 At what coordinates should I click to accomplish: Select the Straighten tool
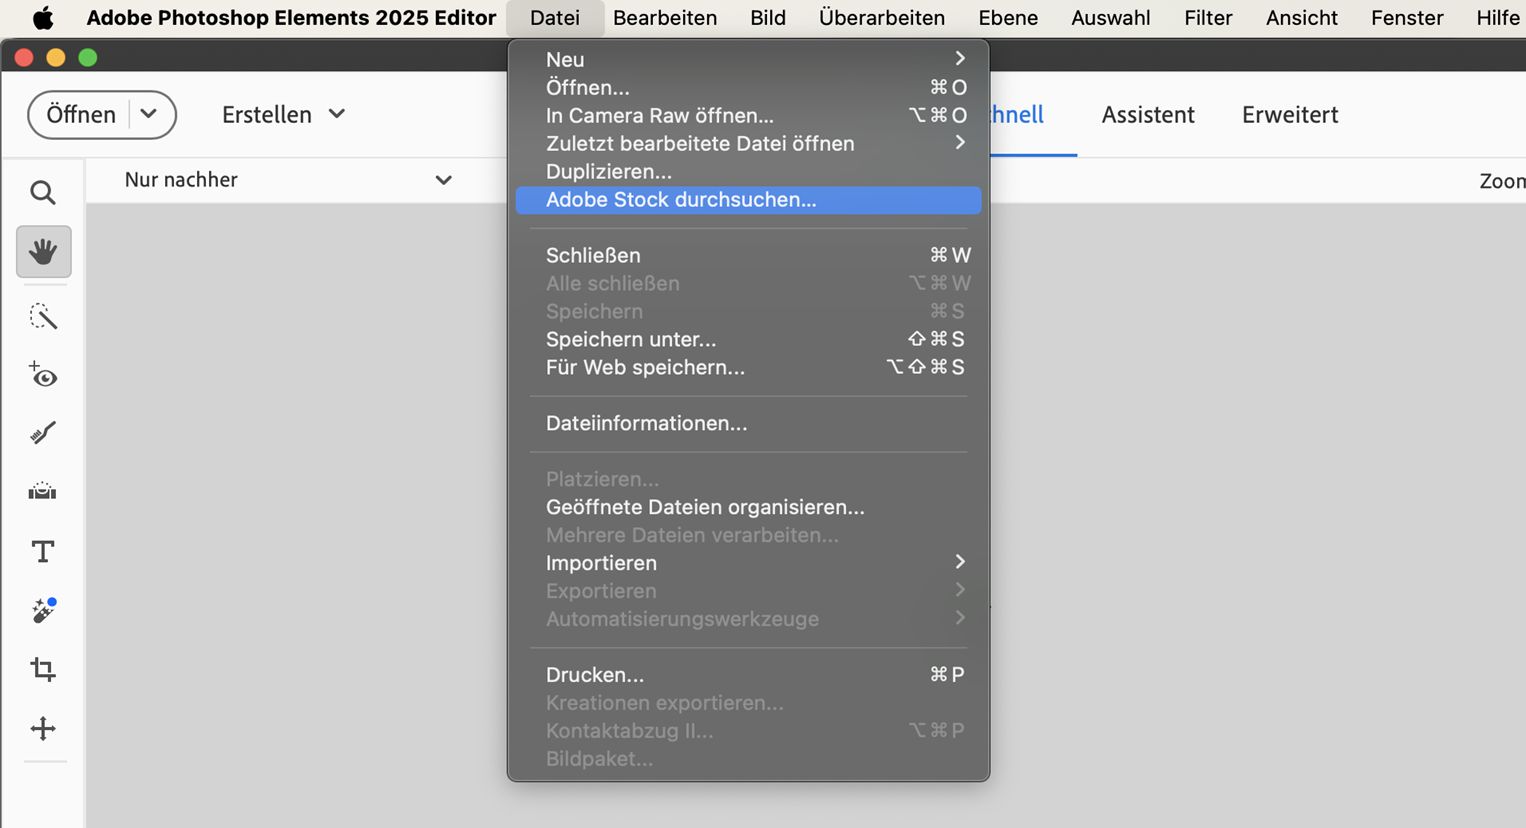coord(43,491)
